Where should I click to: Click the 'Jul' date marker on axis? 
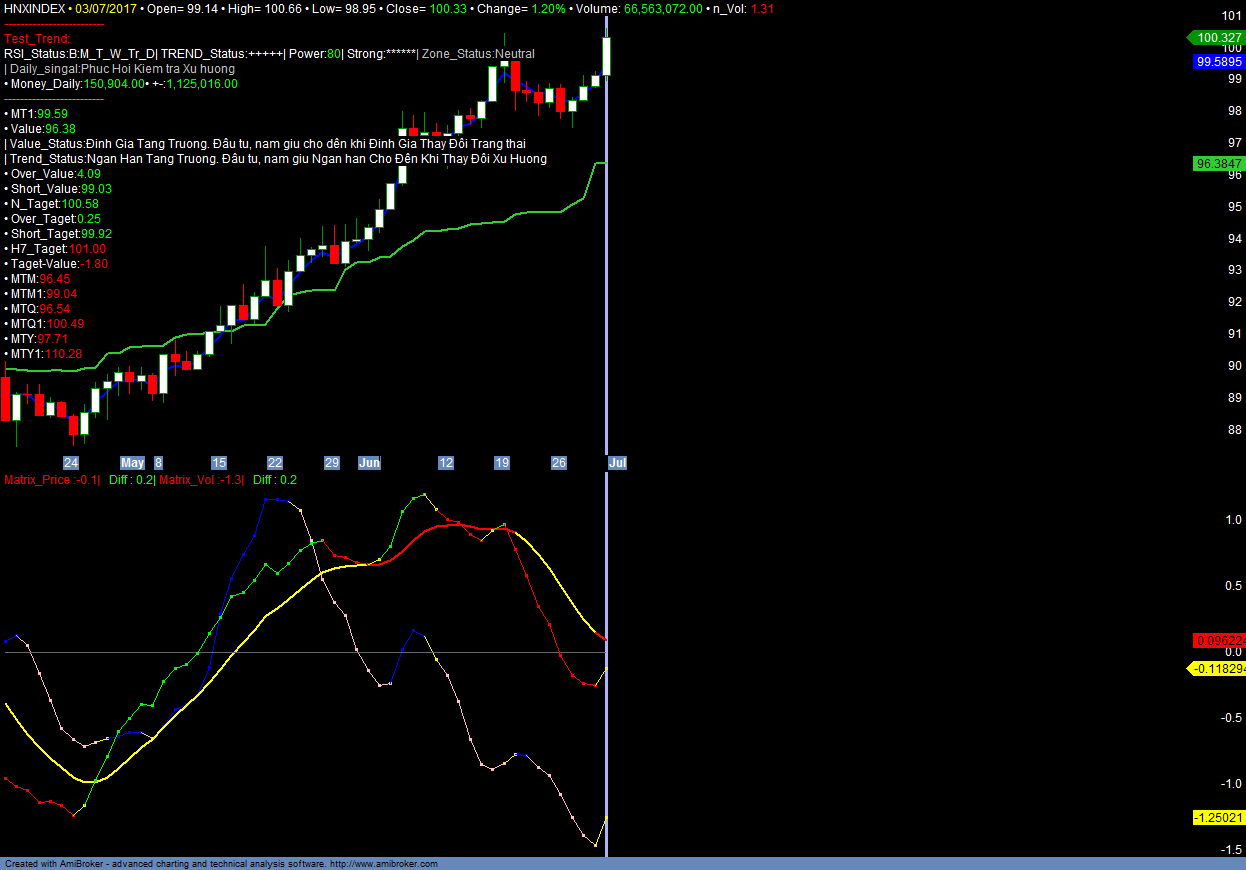pyautogui.click(x=618, y=463)
